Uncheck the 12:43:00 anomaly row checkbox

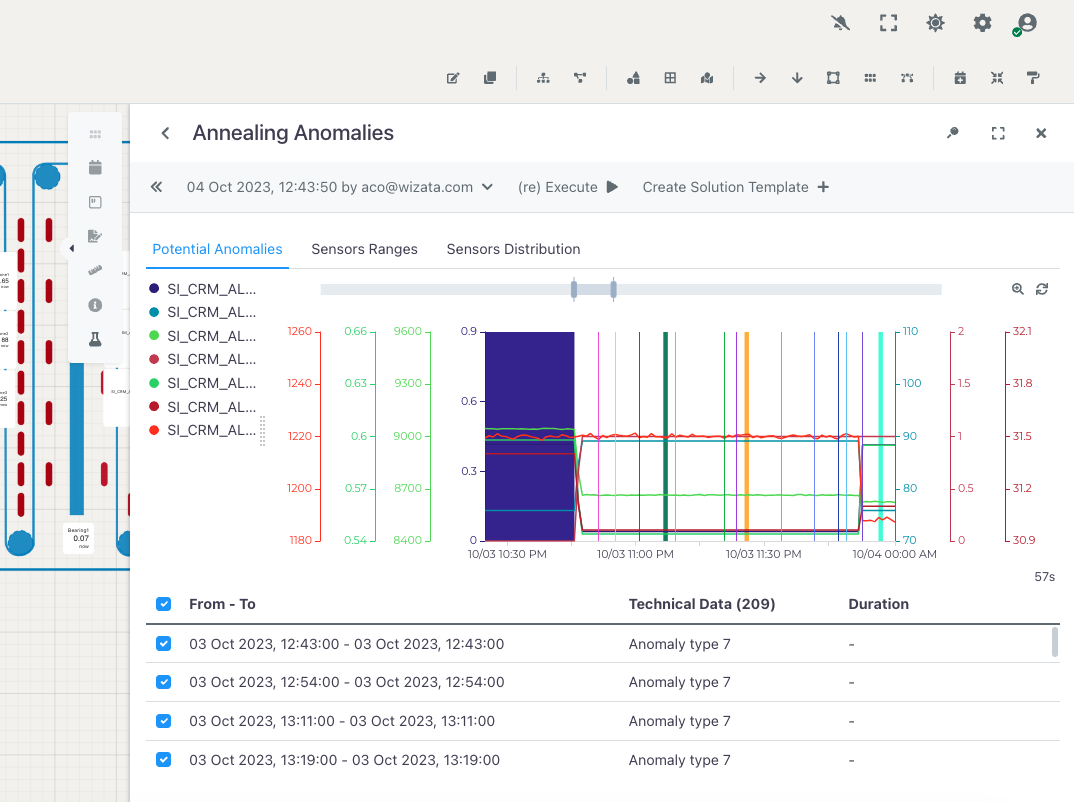tap(163, 644)
